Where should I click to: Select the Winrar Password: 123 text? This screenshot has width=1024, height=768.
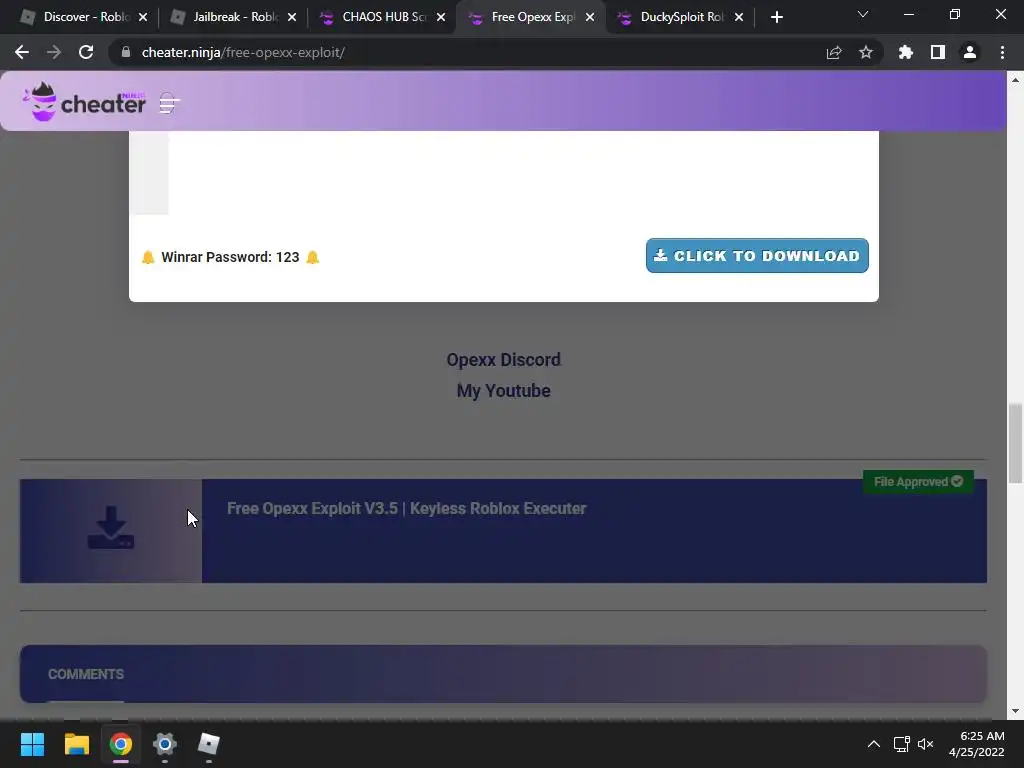[230, 257]
